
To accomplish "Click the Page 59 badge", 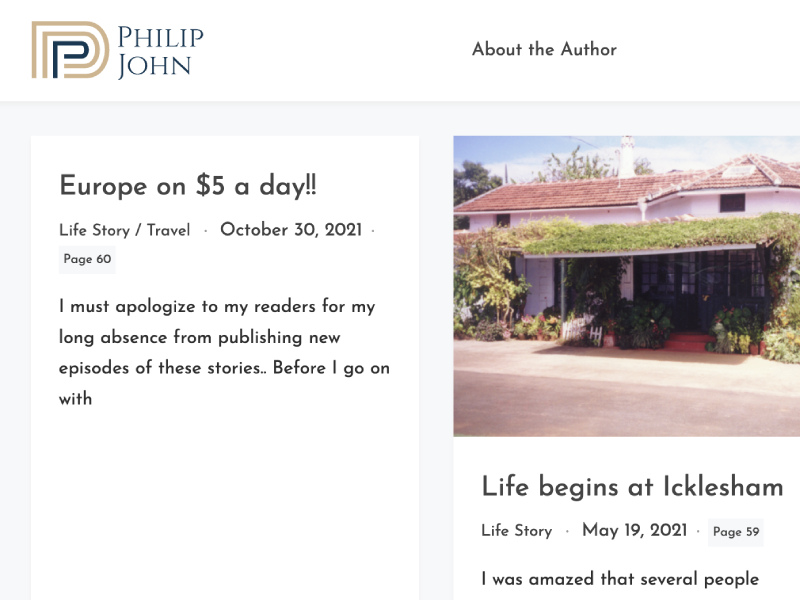I will (735, 532).
